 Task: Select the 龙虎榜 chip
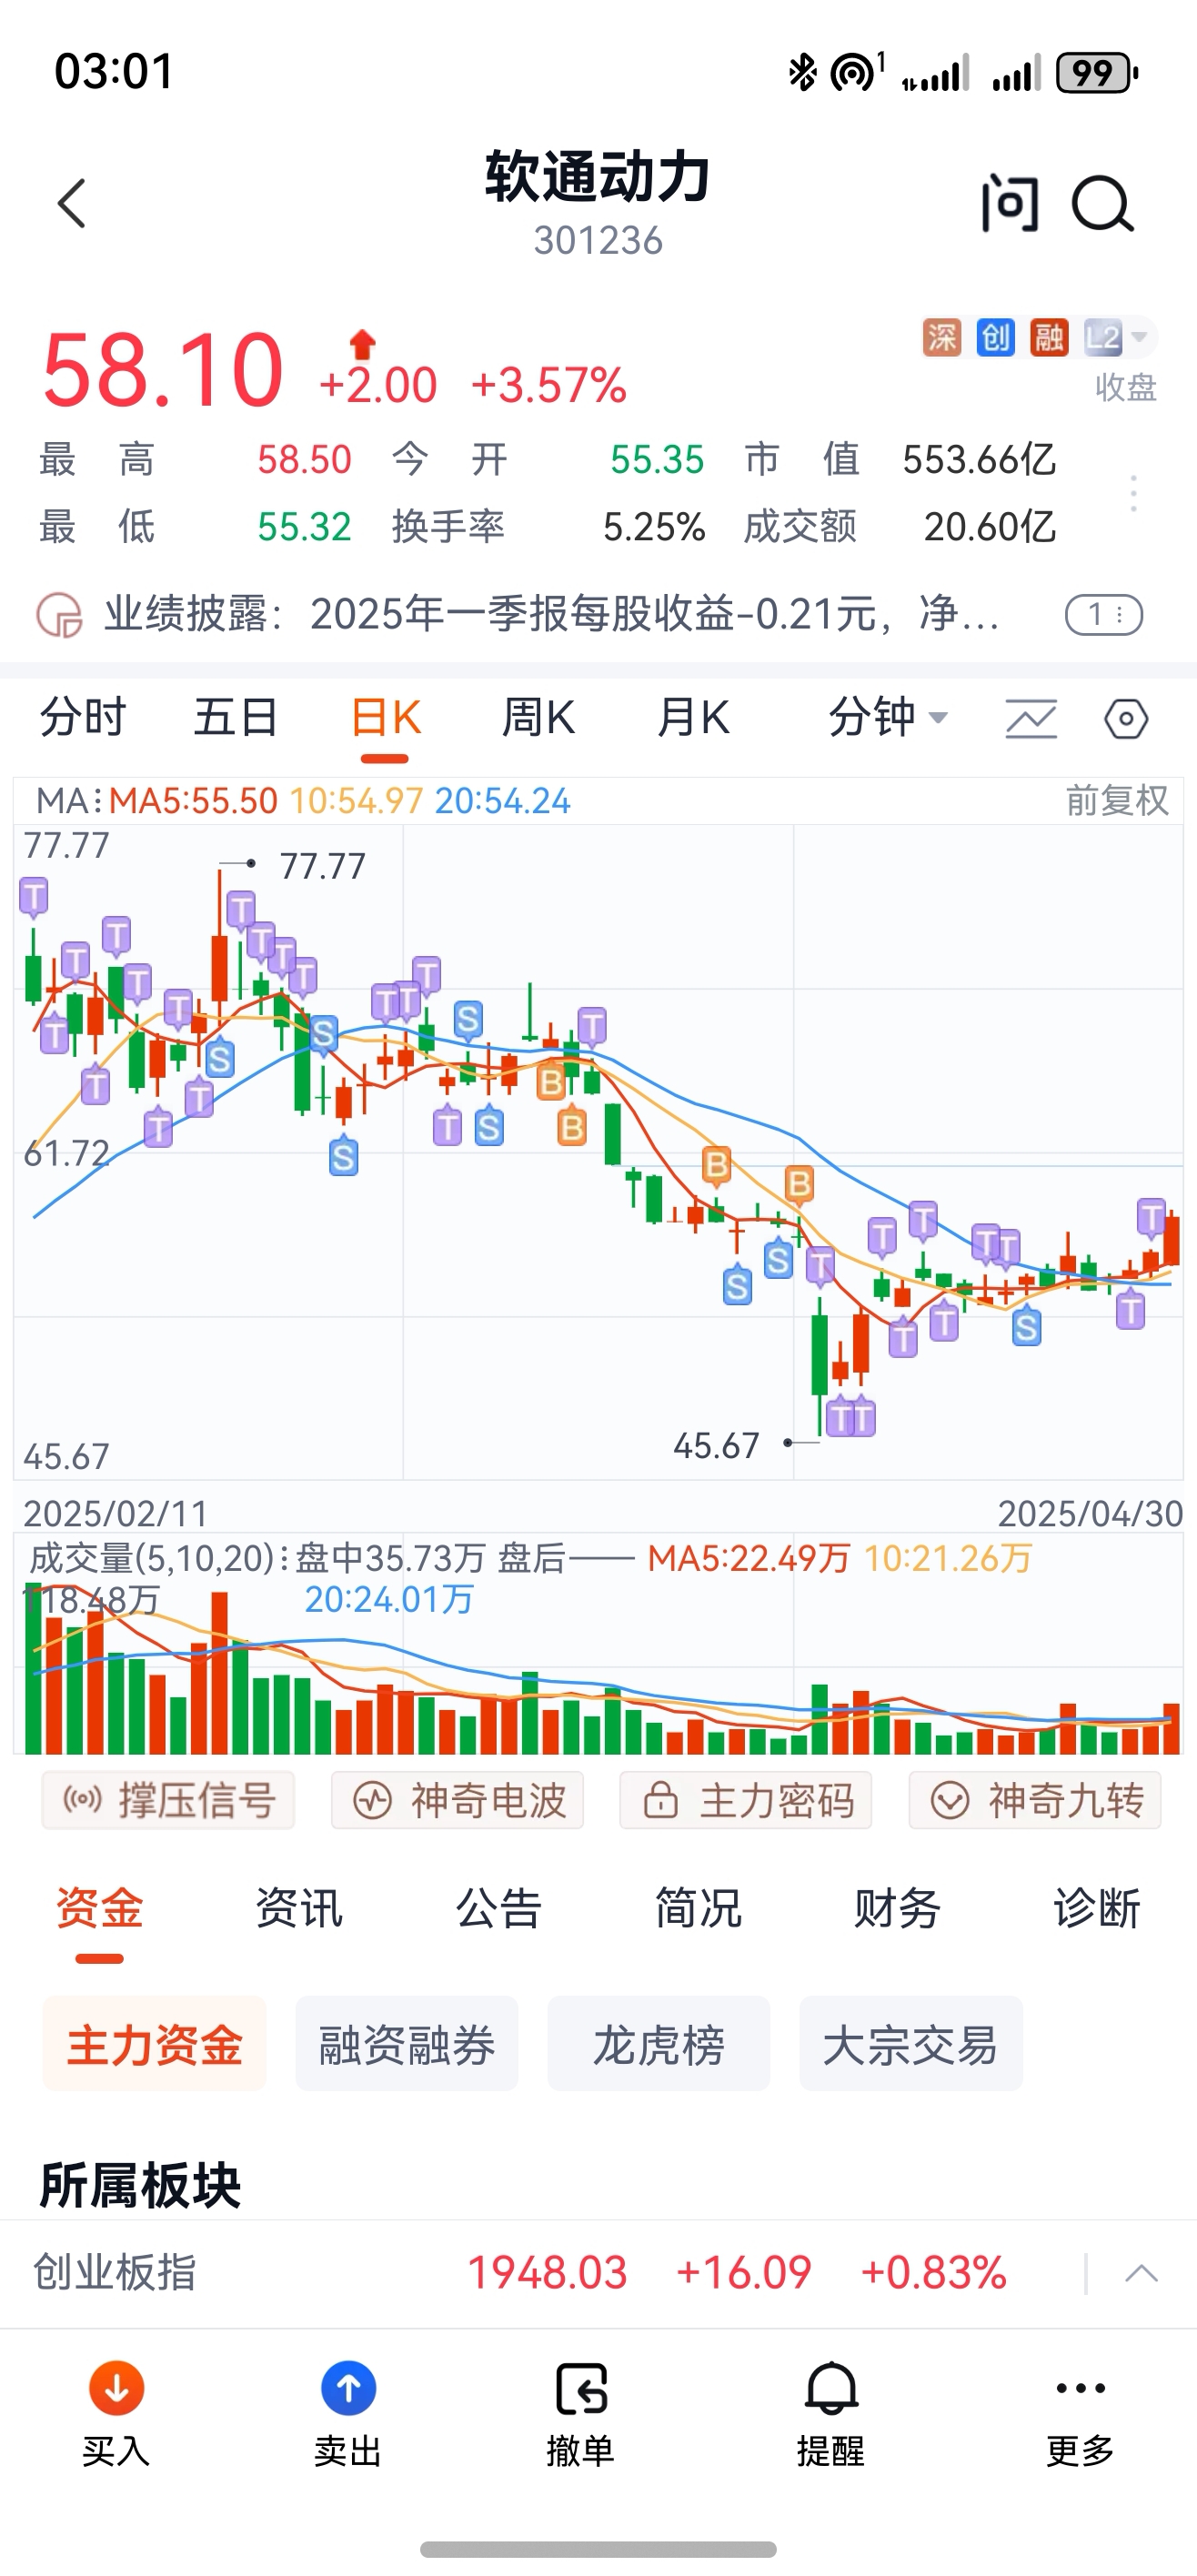coord(658,2045)
